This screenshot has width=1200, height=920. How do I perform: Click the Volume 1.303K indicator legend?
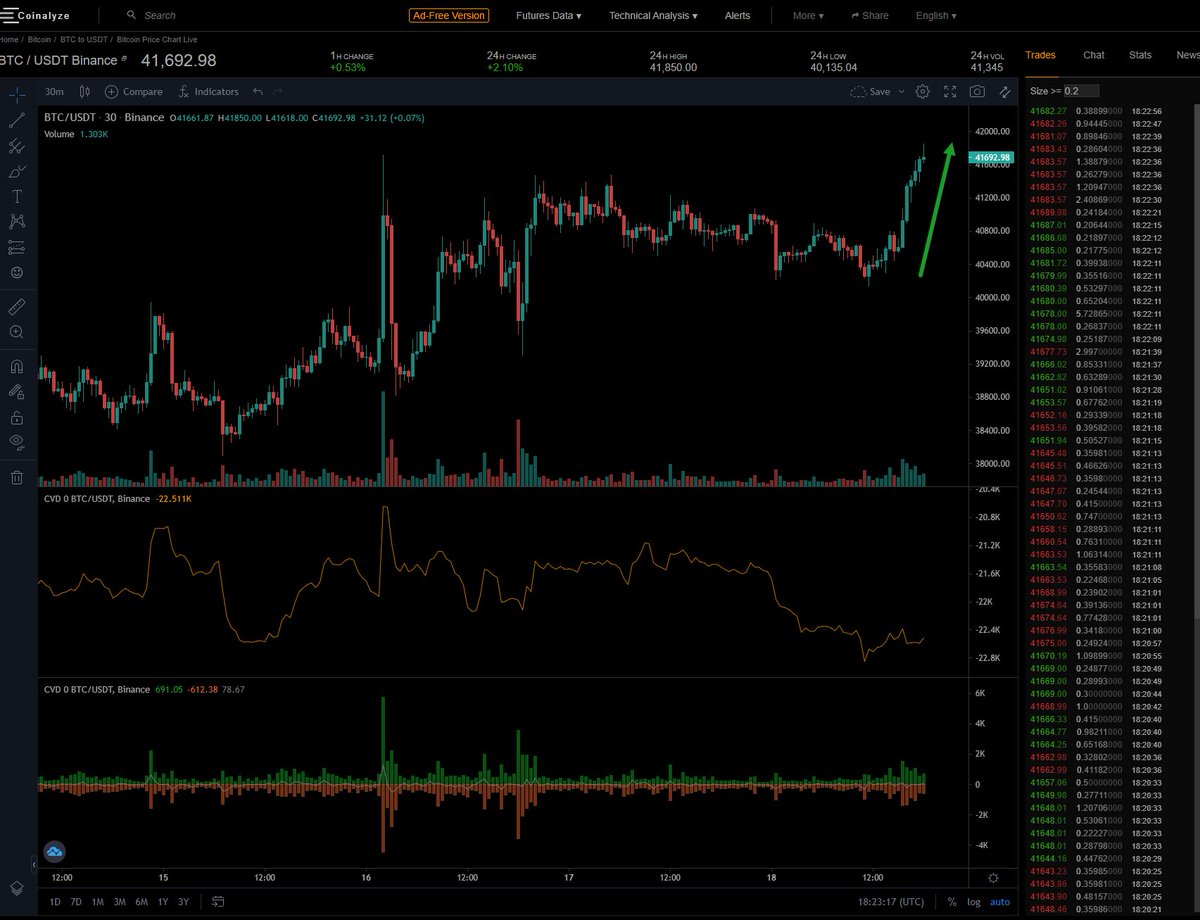[x=76, y=134]
